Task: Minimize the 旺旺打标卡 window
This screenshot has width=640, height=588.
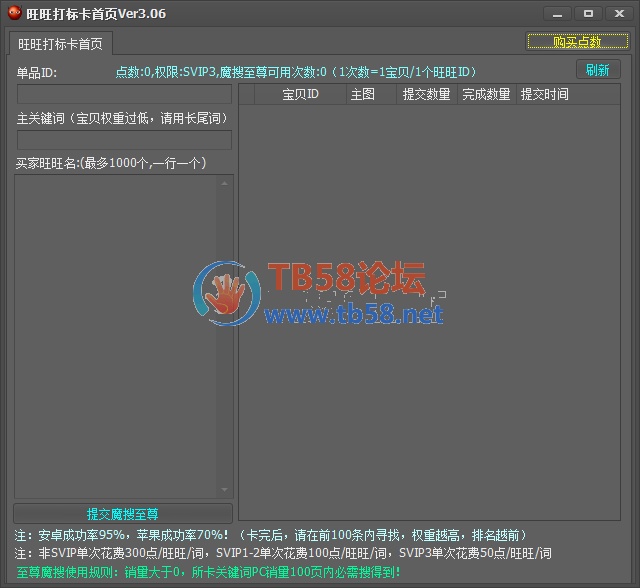Action: tap(558, 14)
